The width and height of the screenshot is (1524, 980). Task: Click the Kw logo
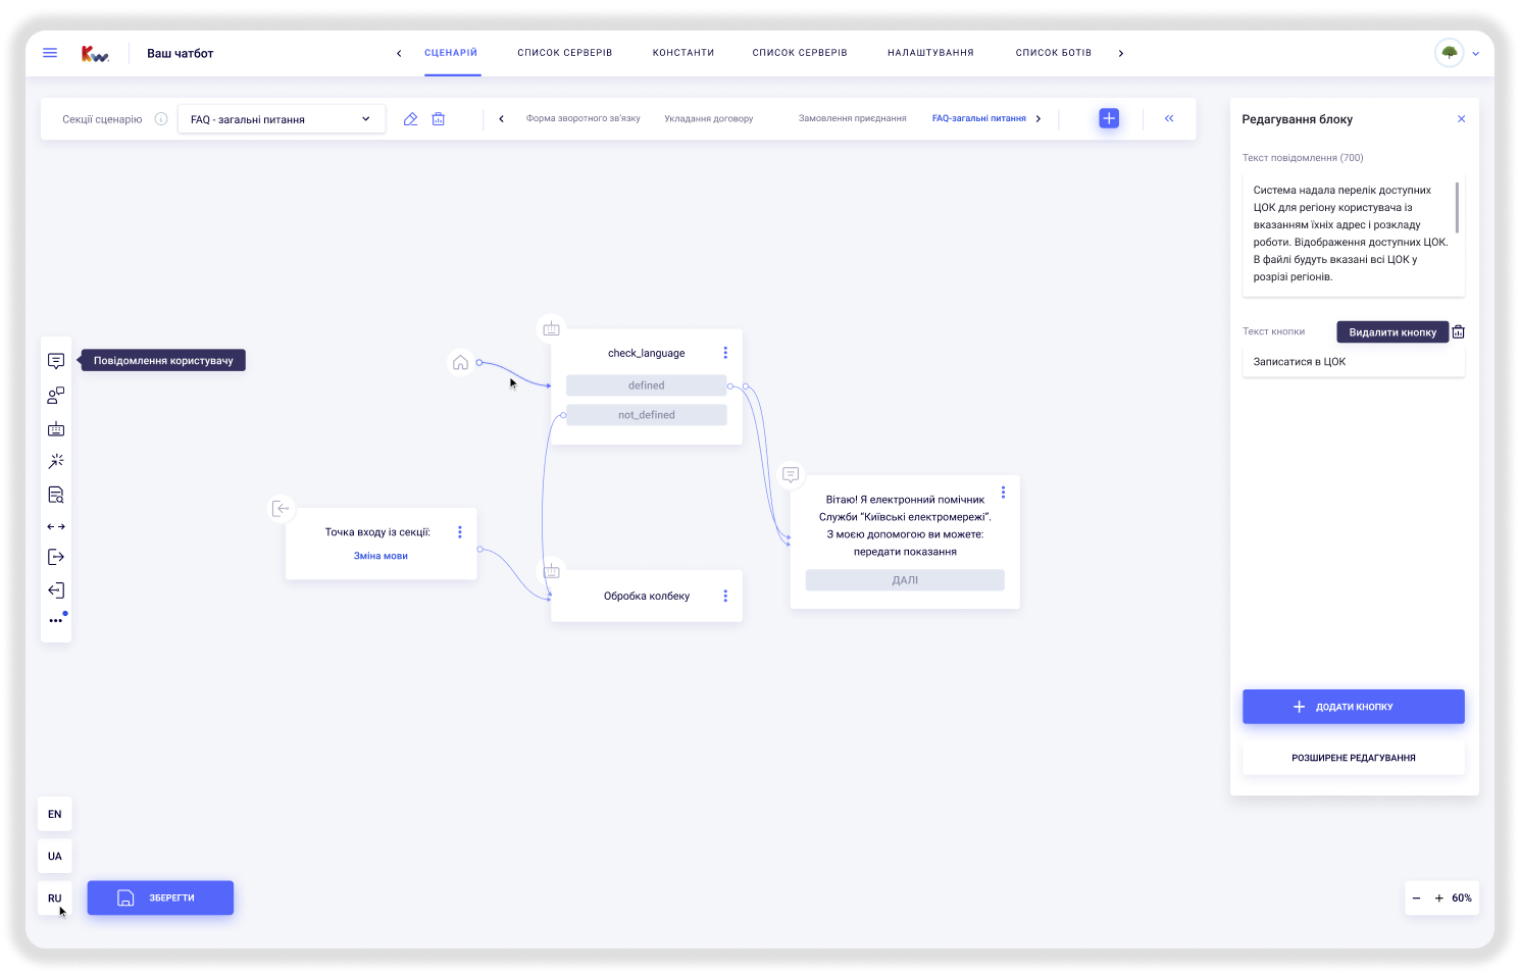point(94,54)
